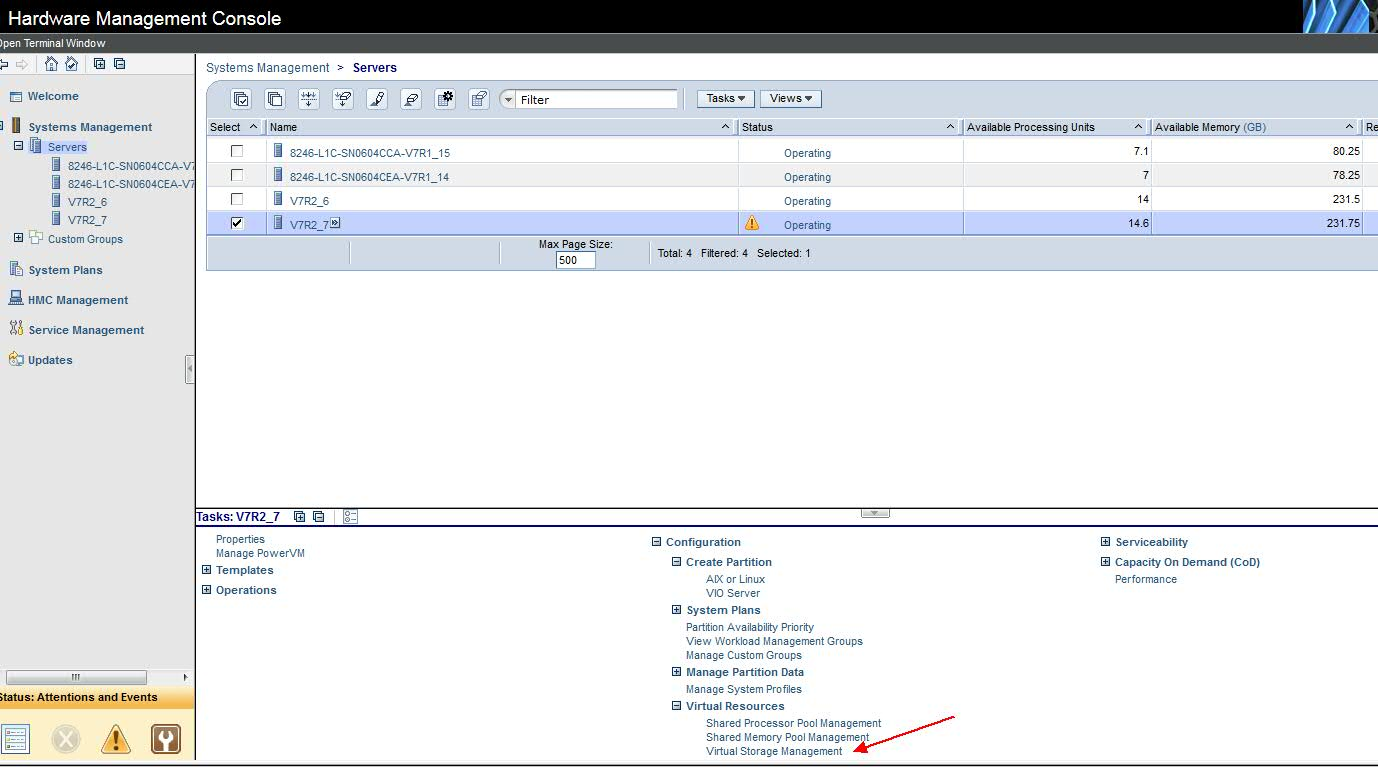Open the Views dropdown menu
The height and width of the screenshot is (767, 1378).
(x=791, y=98)
